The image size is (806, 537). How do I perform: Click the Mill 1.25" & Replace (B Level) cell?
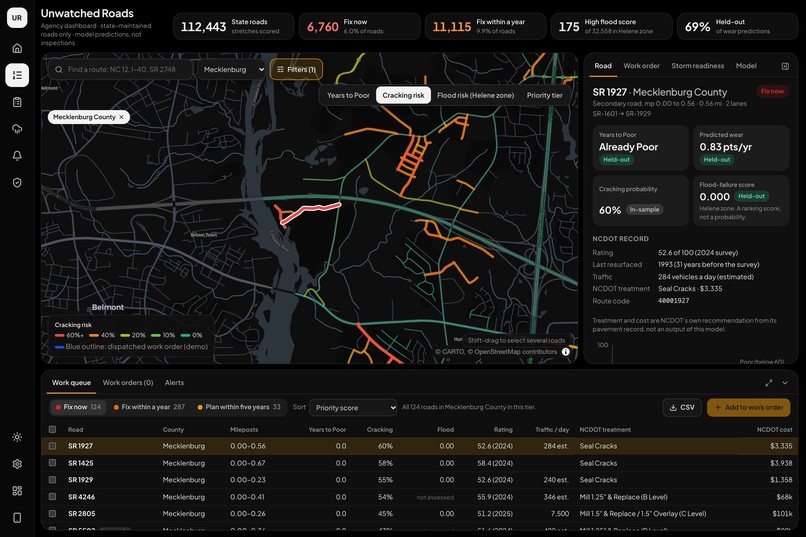[x=623, y=497]
